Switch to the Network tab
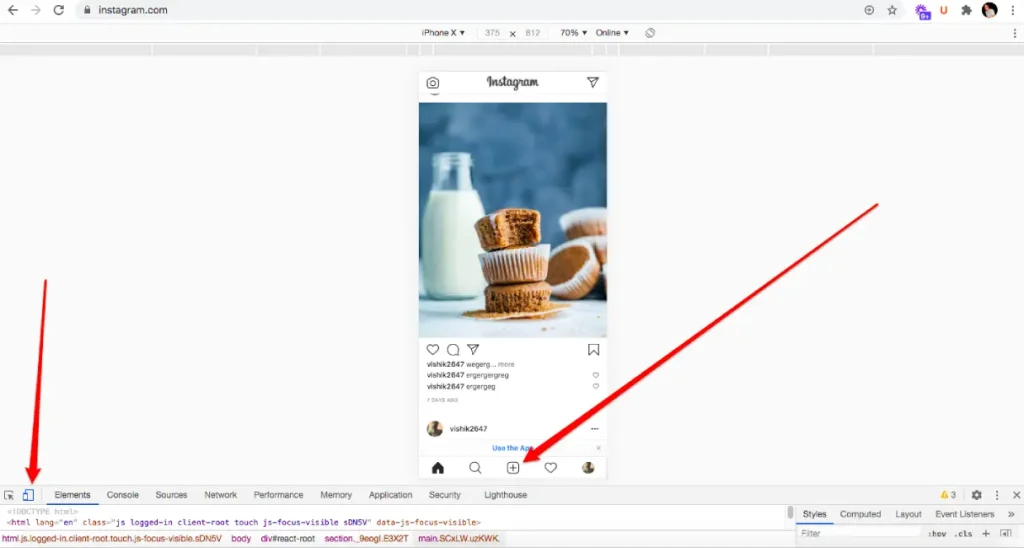 [221, 495]
